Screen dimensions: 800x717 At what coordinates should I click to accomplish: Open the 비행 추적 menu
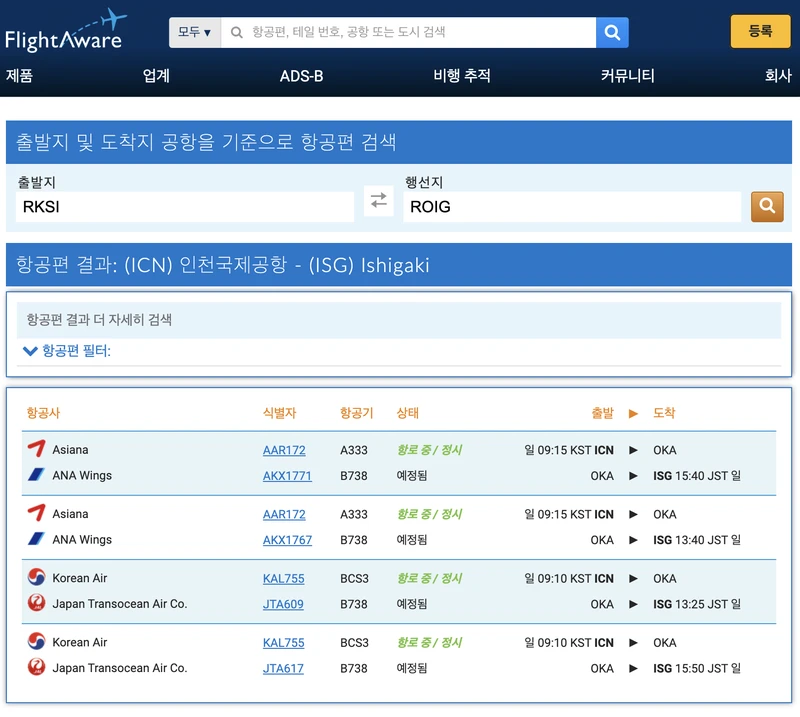[462, 76]
